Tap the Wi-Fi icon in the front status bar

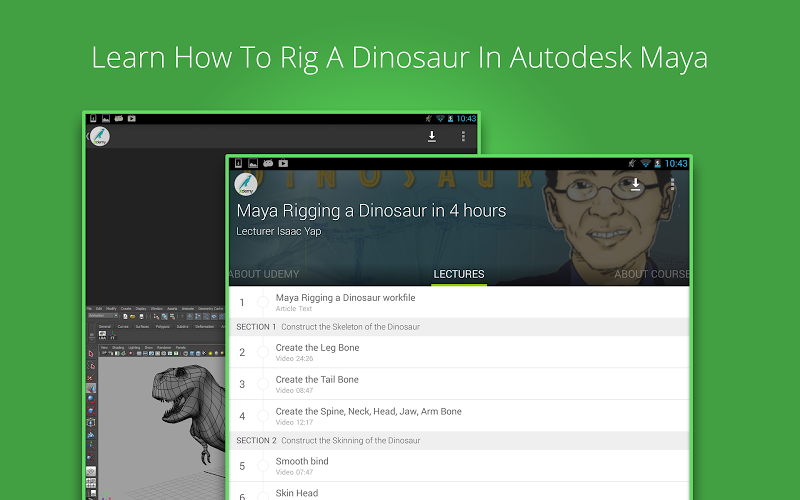pyautogui.click(x=646, y=163)
